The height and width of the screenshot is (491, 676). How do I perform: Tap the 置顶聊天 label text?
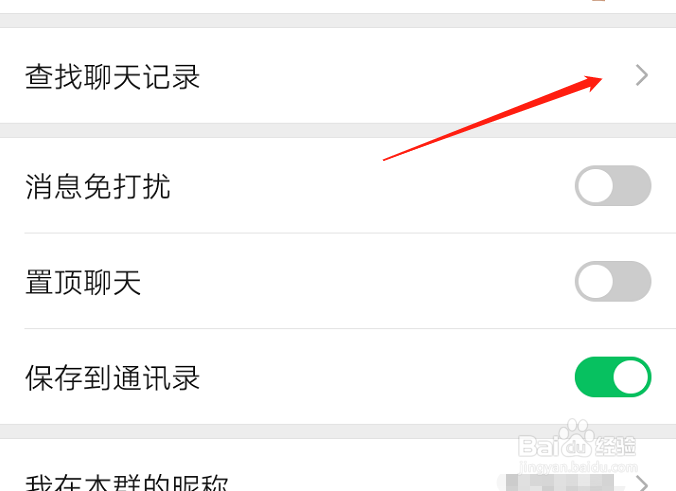tap(83, 282)
